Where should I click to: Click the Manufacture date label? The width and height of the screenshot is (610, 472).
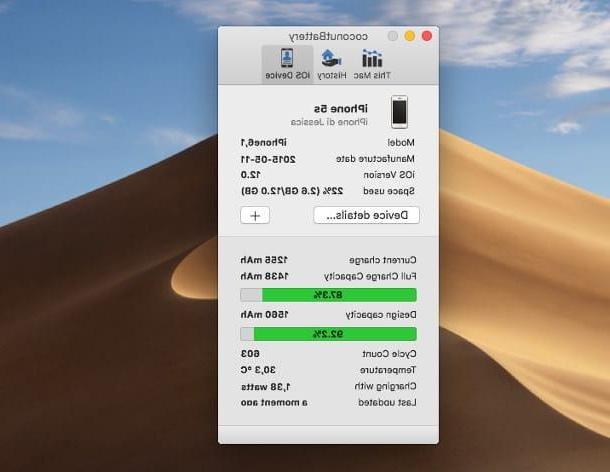pos(375,159)
